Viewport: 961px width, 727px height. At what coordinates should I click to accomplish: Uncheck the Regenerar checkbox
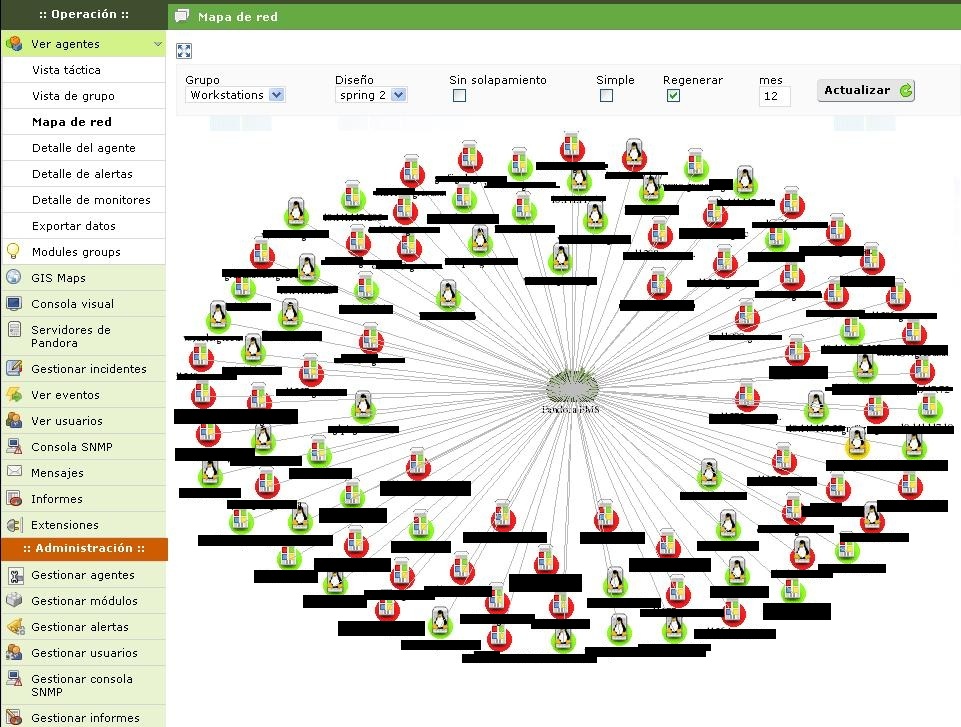click(673, 96)
